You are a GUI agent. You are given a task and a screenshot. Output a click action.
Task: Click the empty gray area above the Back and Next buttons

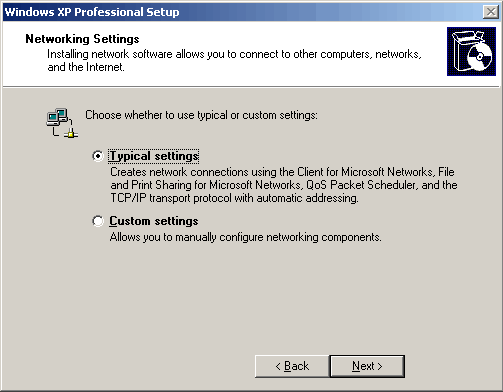(x=251, y=300)
